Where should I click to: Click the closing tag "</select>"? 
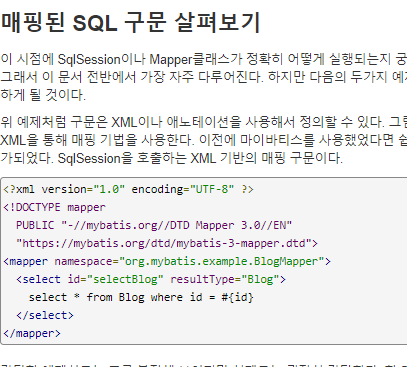click(45, 315)
